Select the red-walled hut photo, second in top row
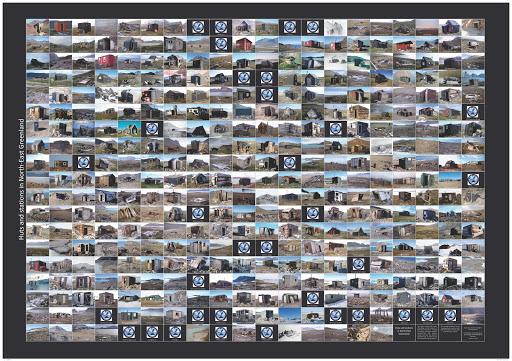 tap(60, 27)
